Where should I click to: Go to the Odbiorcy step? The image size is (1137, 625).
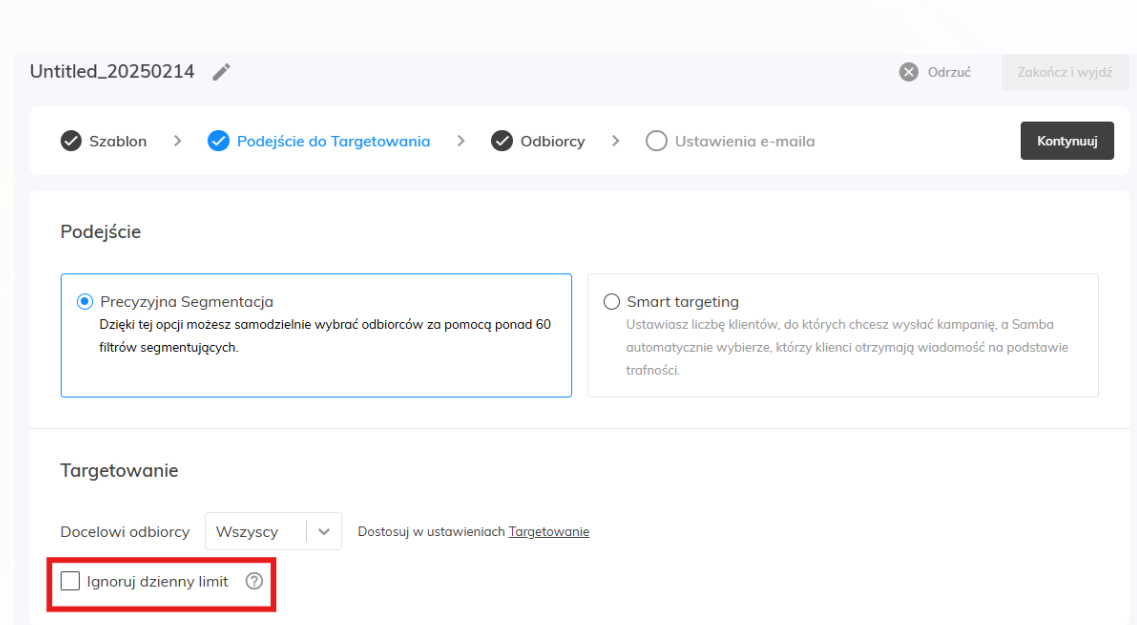click(553, 141)
